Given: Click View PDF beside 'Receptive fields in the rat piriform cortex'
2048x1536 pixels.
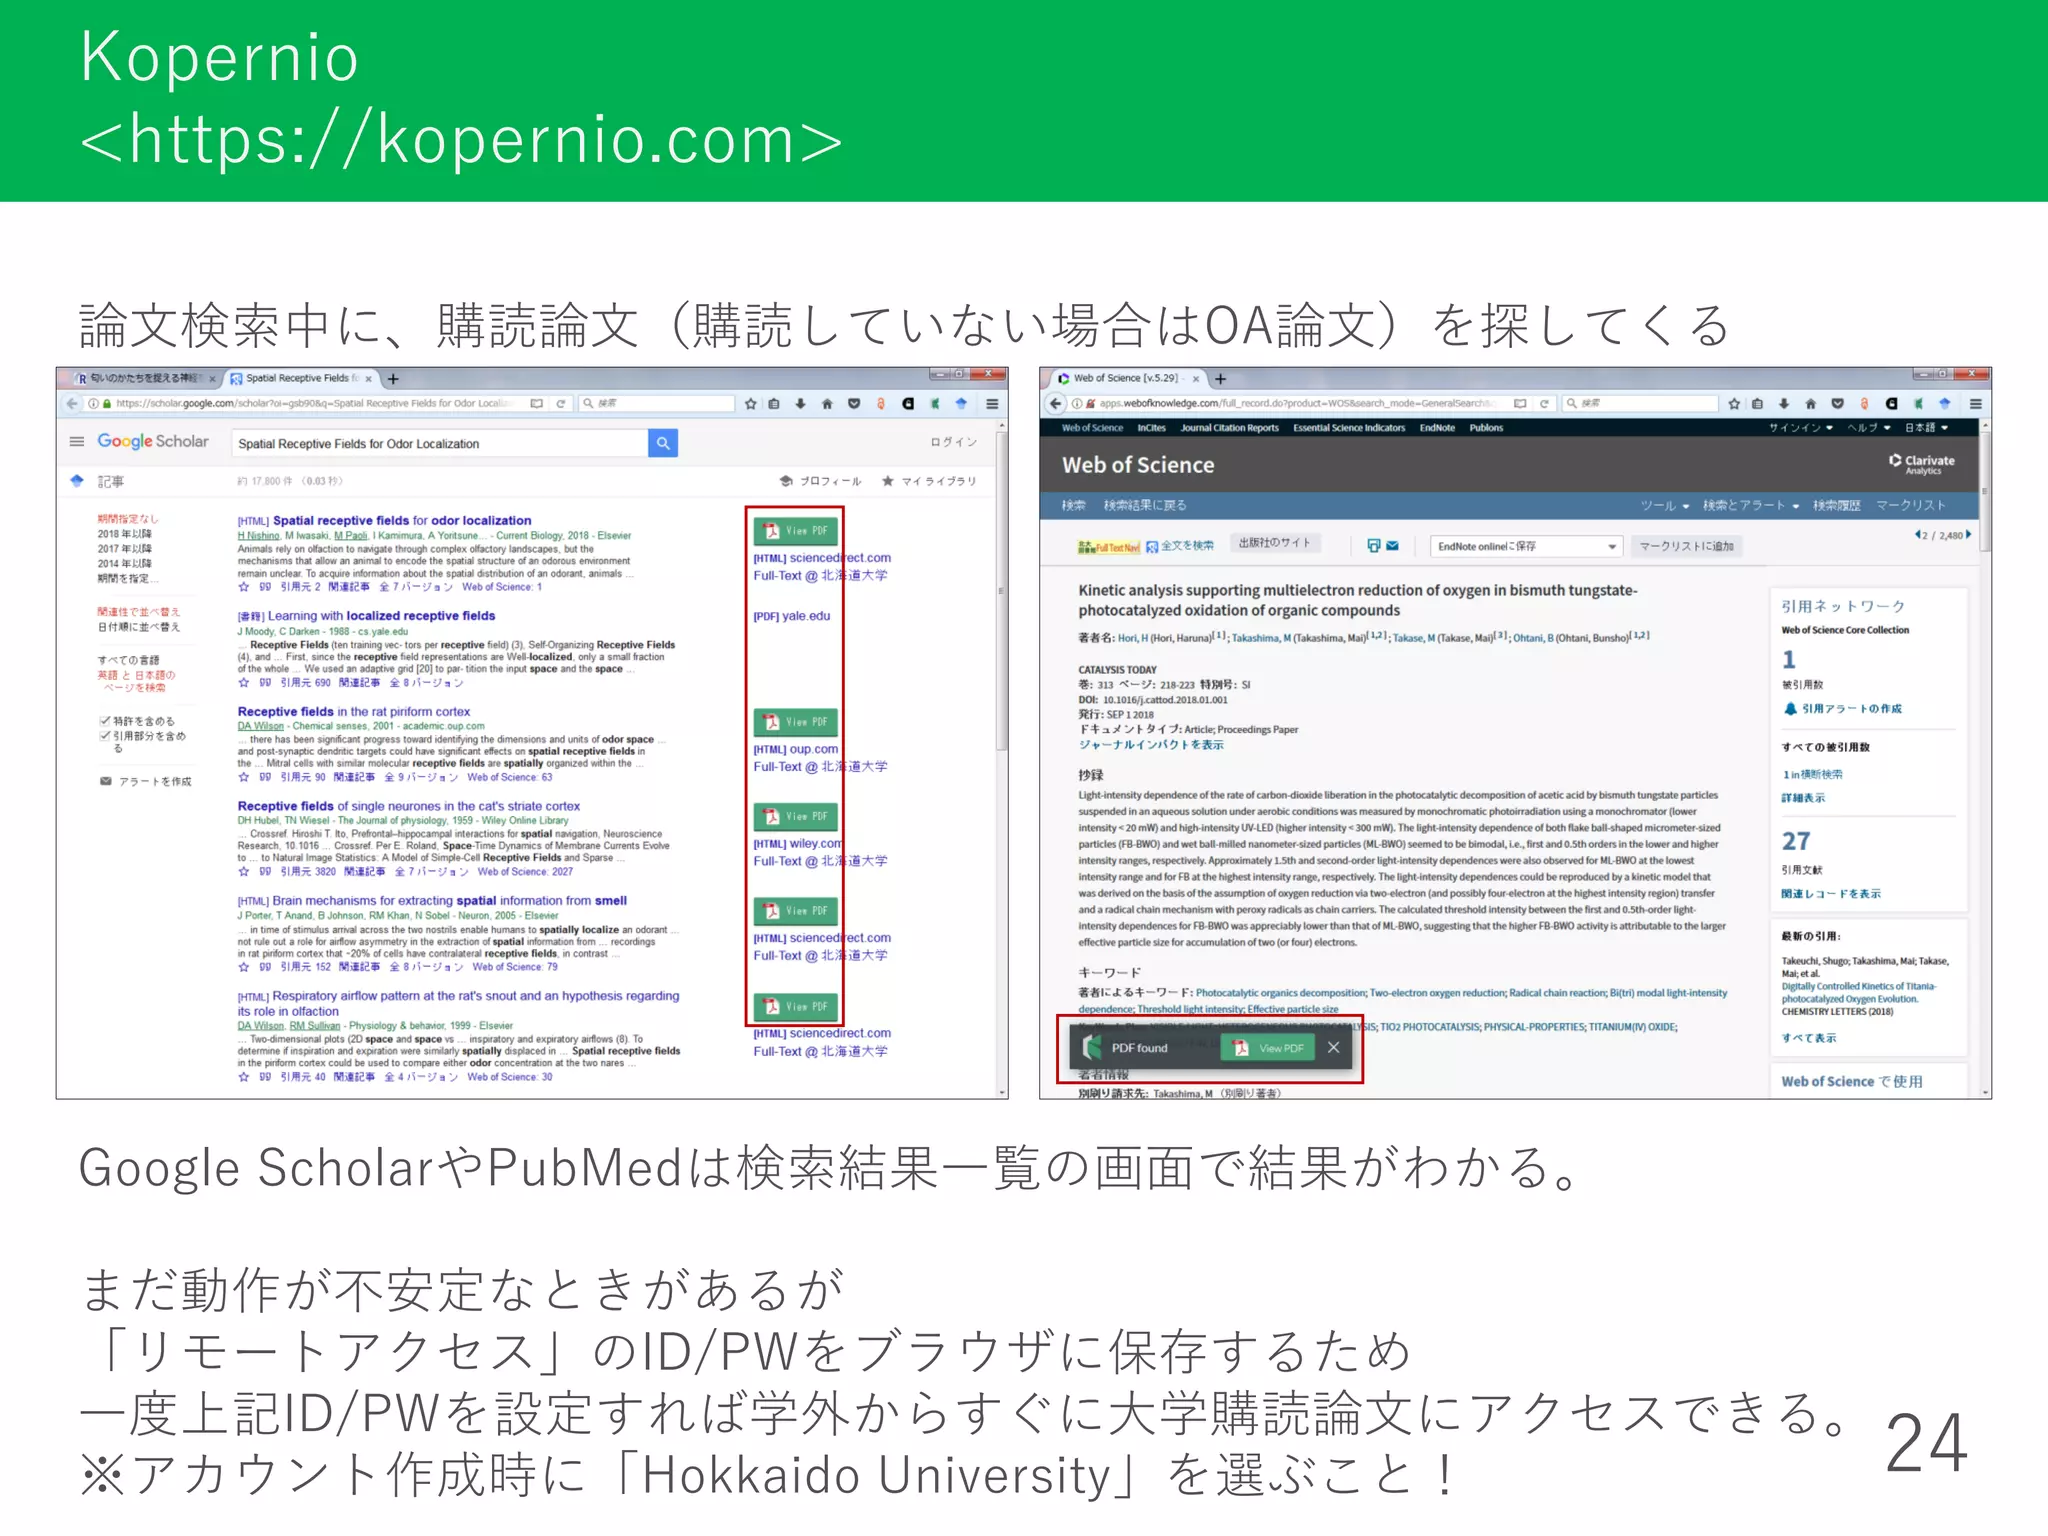Looking at the screenshot, I should (797, 722).
